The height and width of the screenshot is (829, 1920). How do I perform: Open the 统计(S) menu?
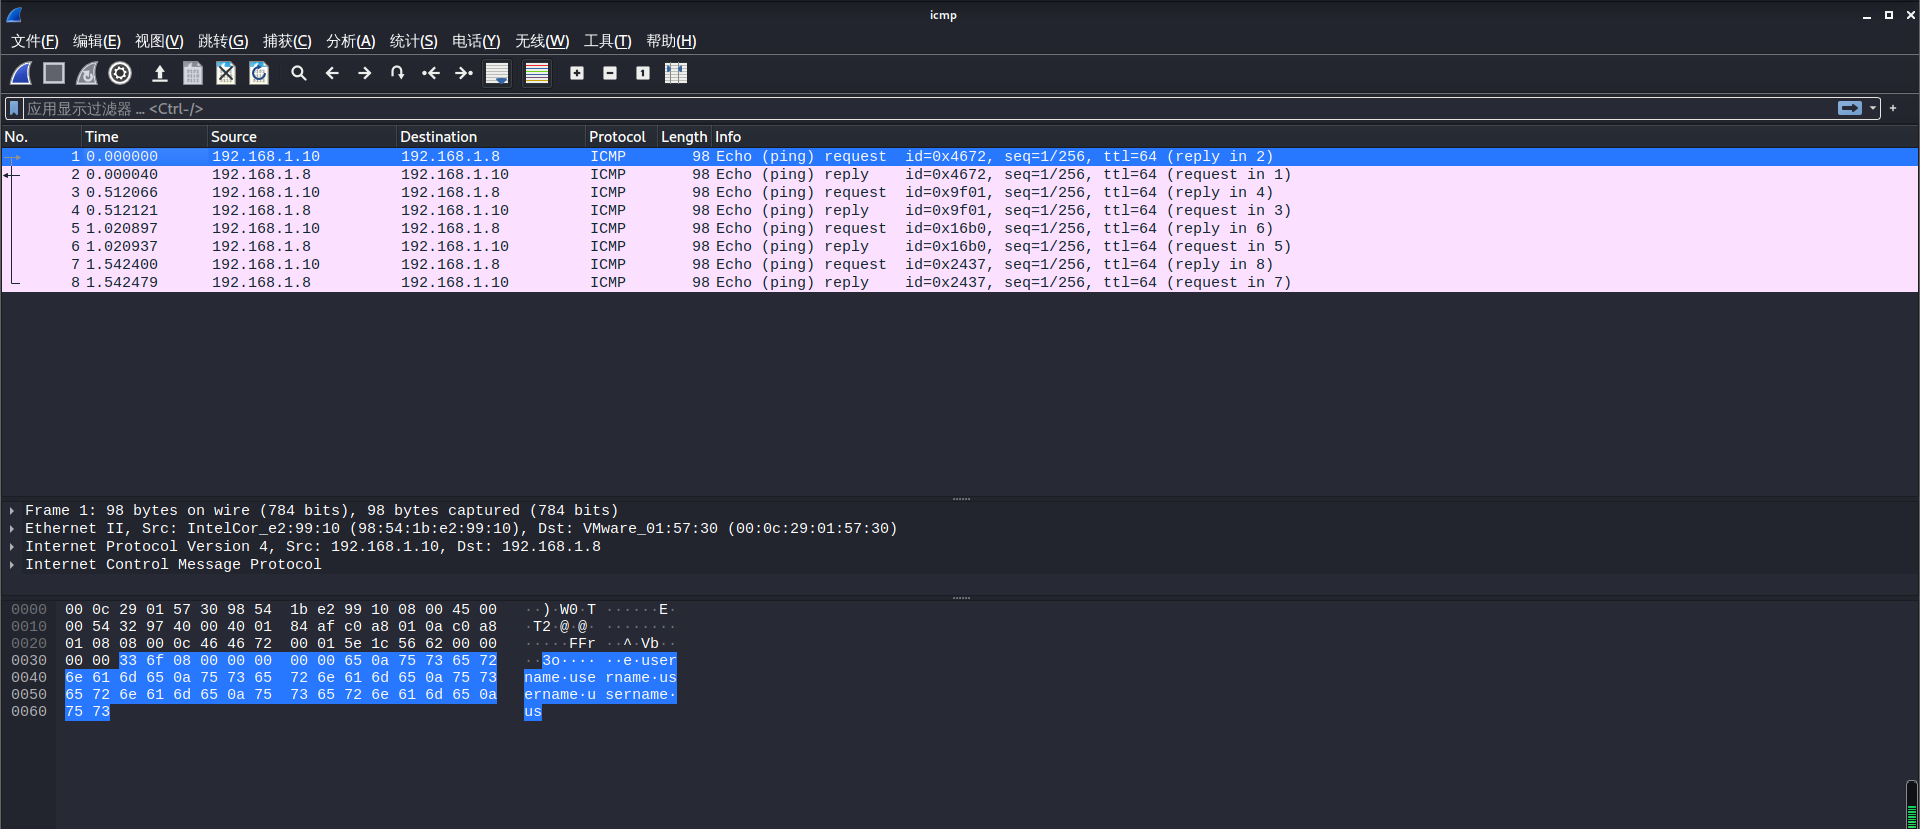click(x=413, y=41)
